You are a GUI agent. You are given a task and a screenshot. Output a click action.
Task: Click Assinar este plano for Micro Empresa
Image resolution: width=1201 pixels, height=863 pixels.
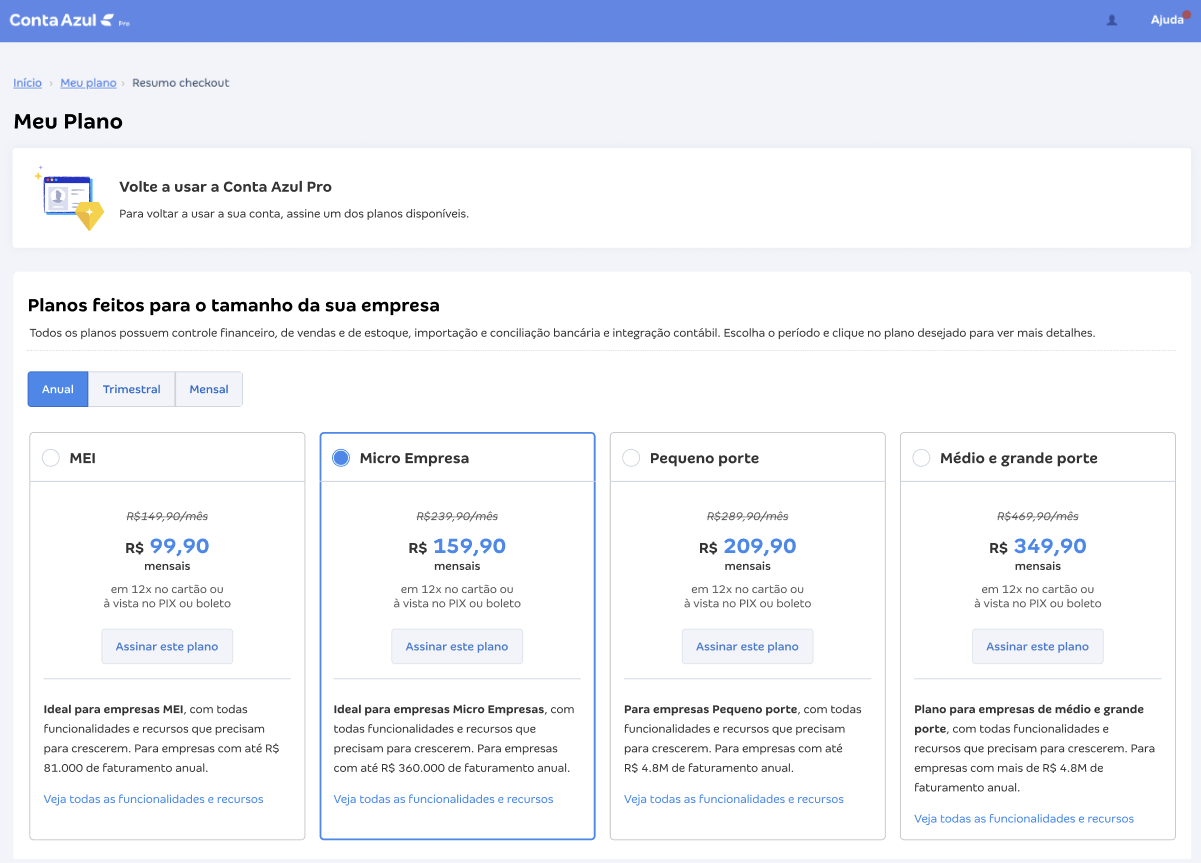point(457,646)
